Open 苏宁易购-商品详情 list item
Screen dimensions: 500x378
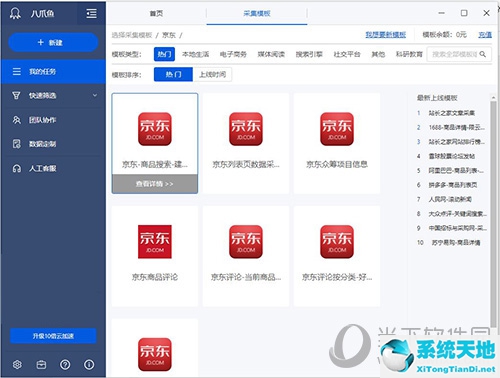(456, 242)
